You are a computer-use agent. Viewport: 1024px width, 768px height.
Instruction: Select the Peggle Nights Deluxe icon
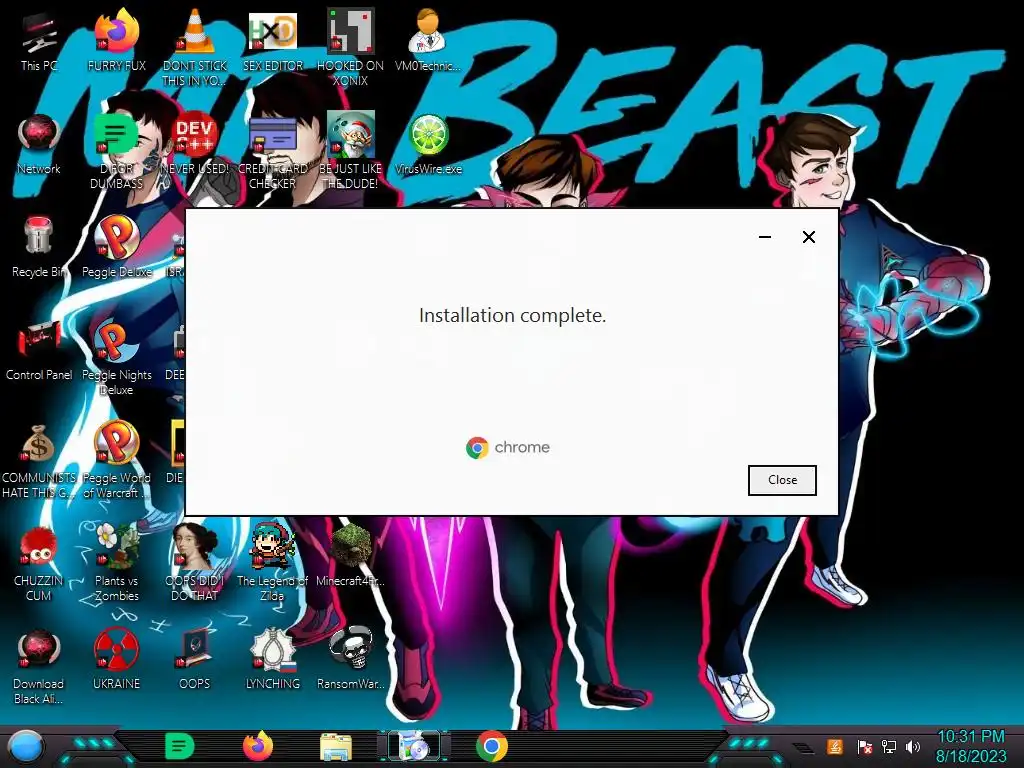pyautogui.click(x=117, y=358)
